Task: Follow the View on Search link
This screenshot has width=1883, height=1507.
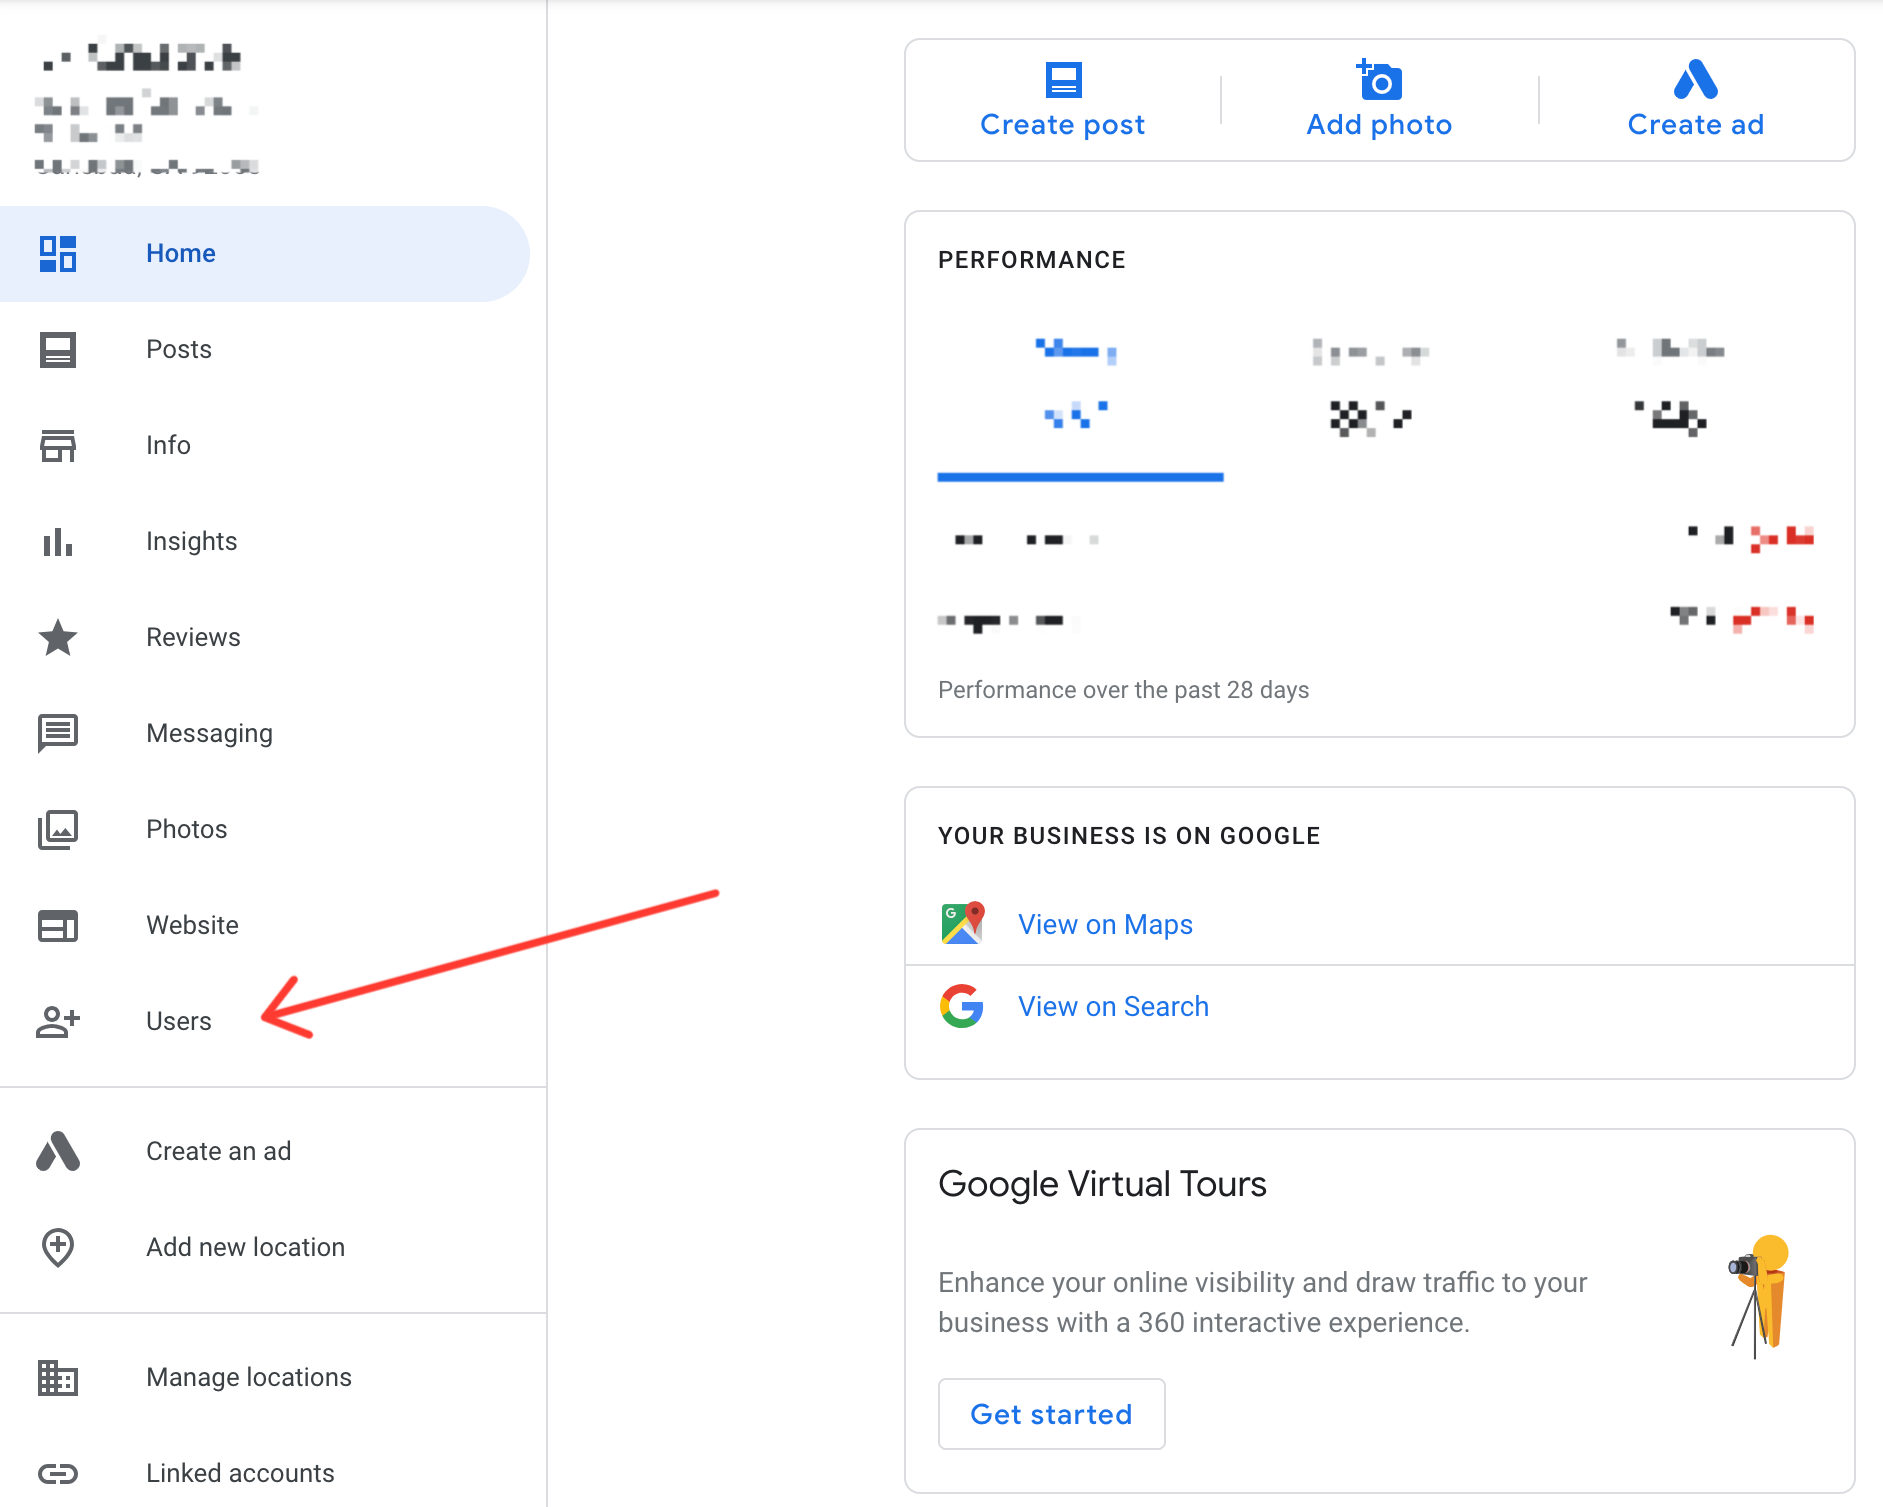Action: click(1113, 1006)
